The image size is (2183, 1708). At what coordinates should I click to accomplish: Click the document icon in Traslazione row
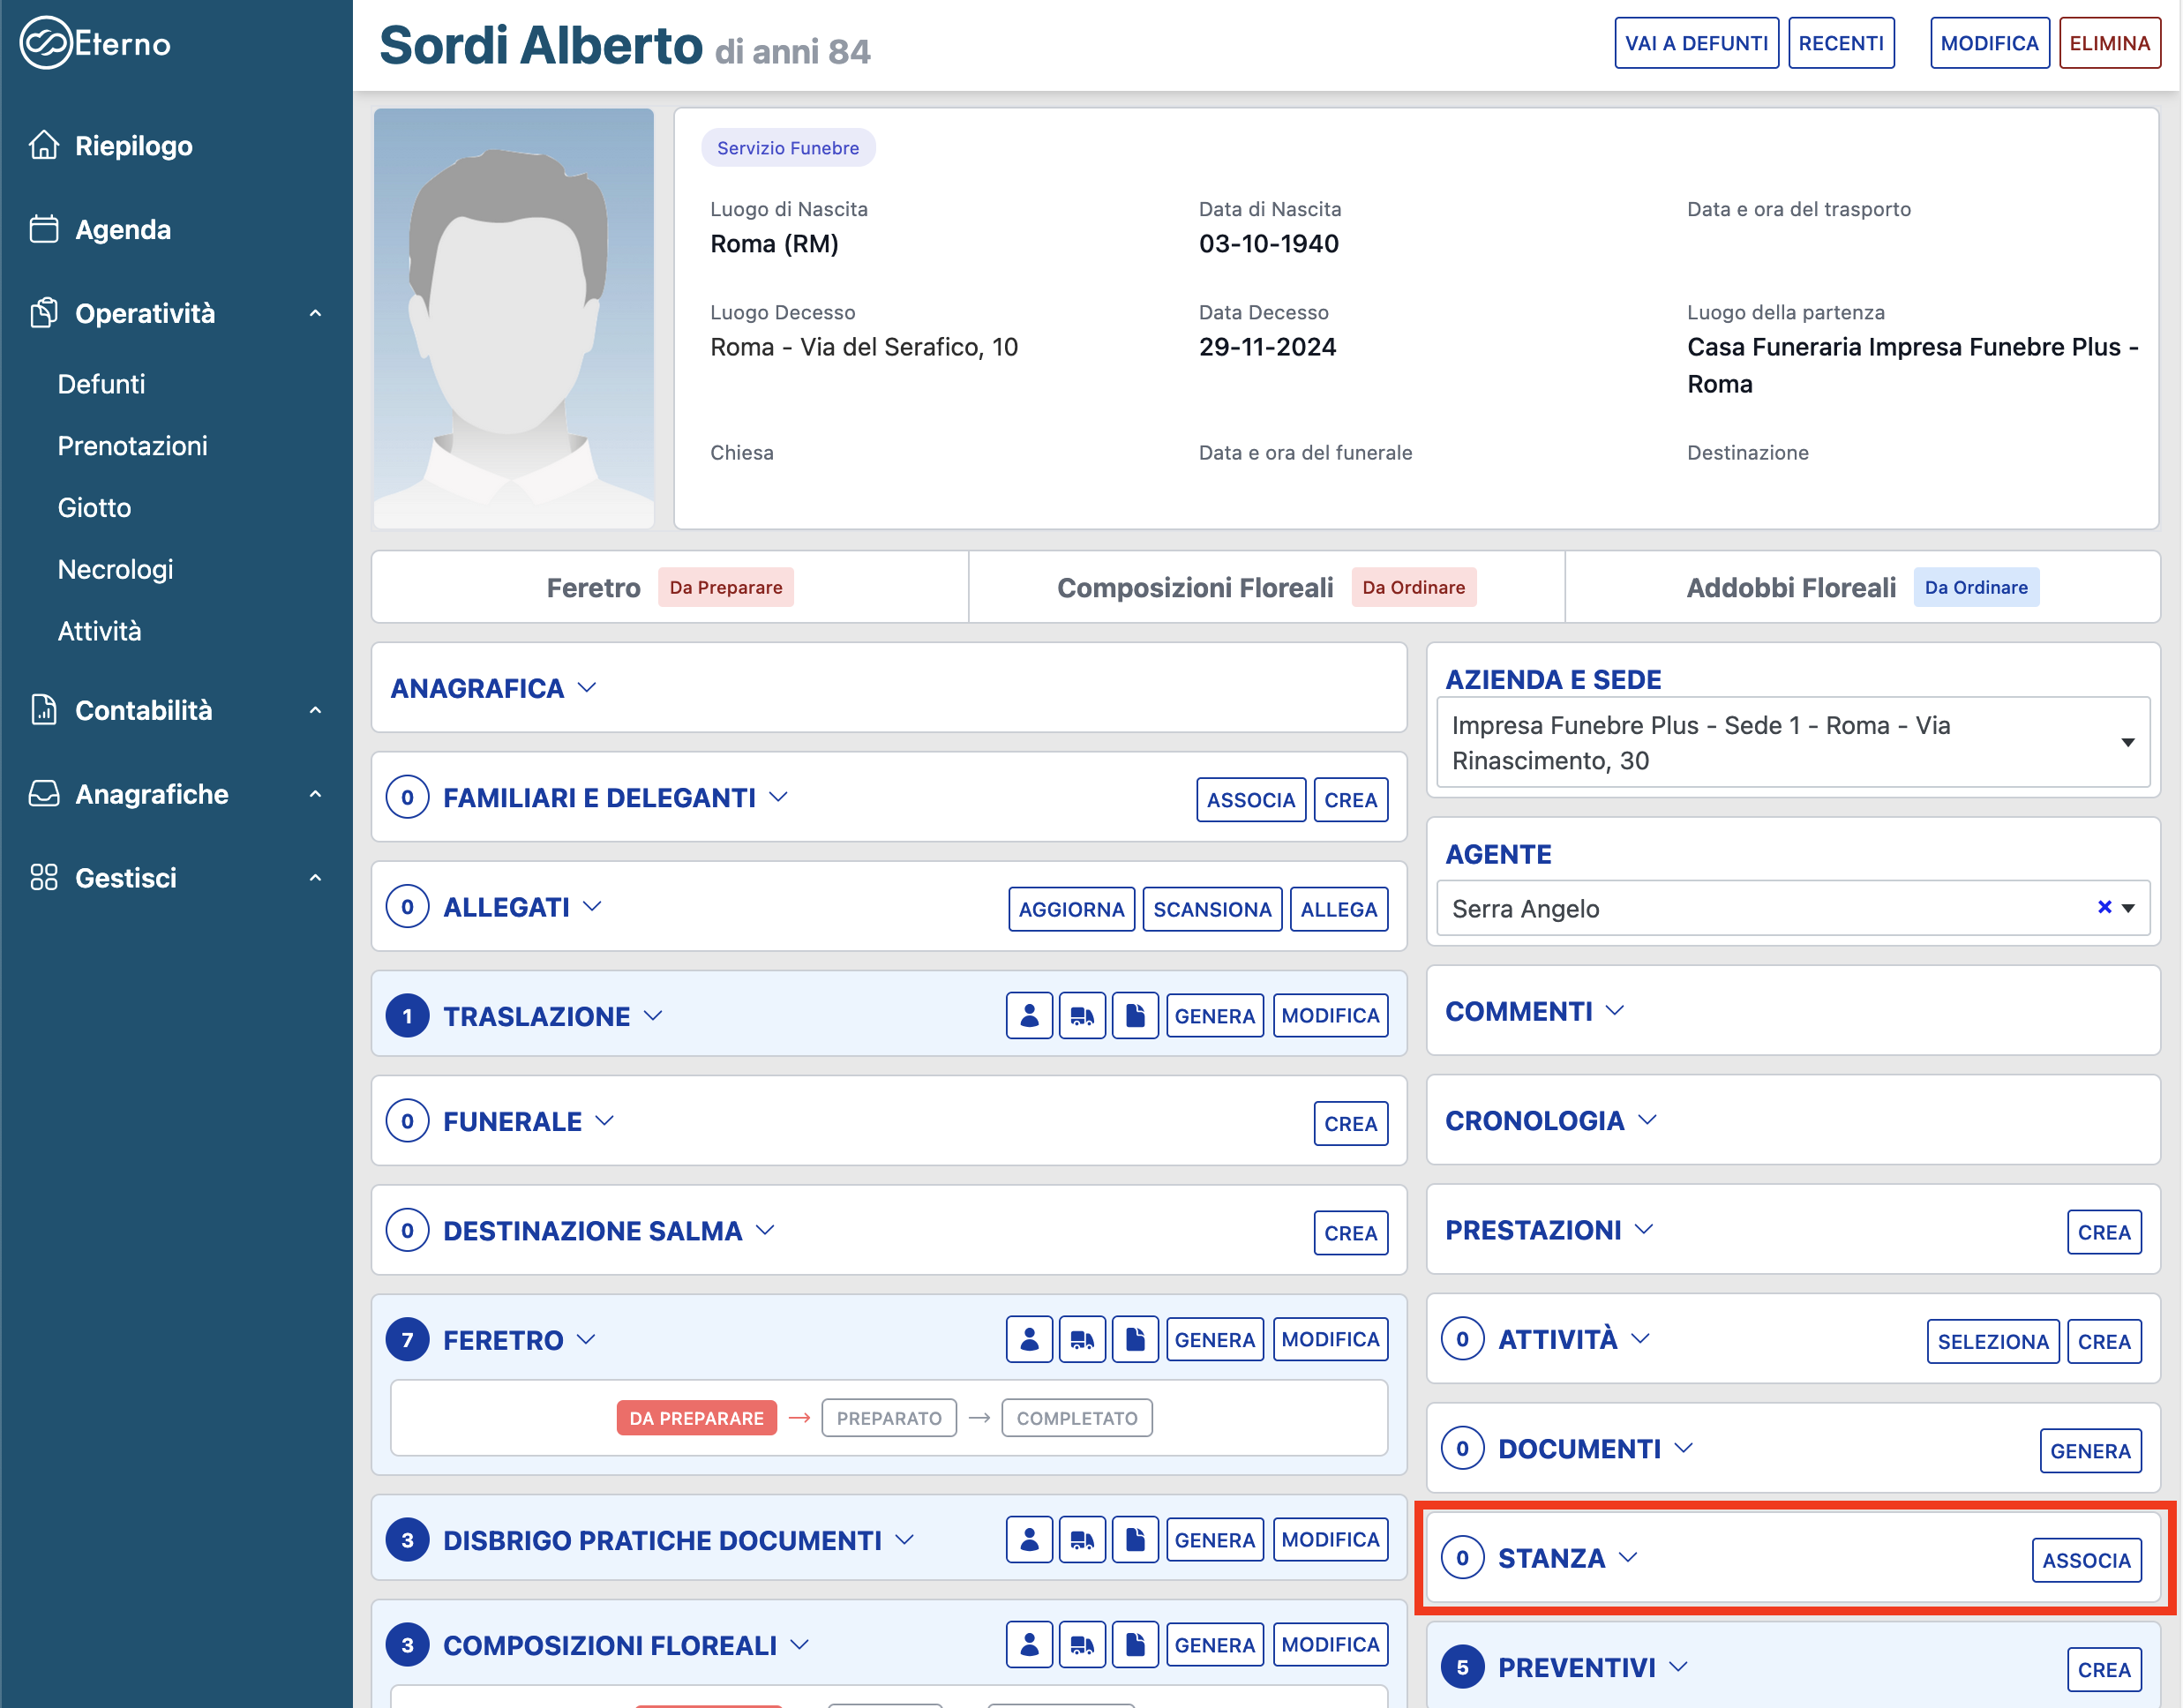[x=1135, y=1016]
